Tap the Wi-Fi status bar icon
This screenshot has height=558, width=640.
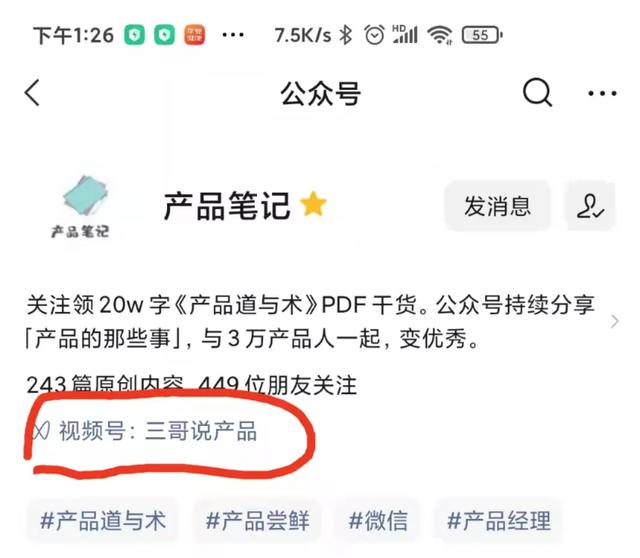click(440, 35)
